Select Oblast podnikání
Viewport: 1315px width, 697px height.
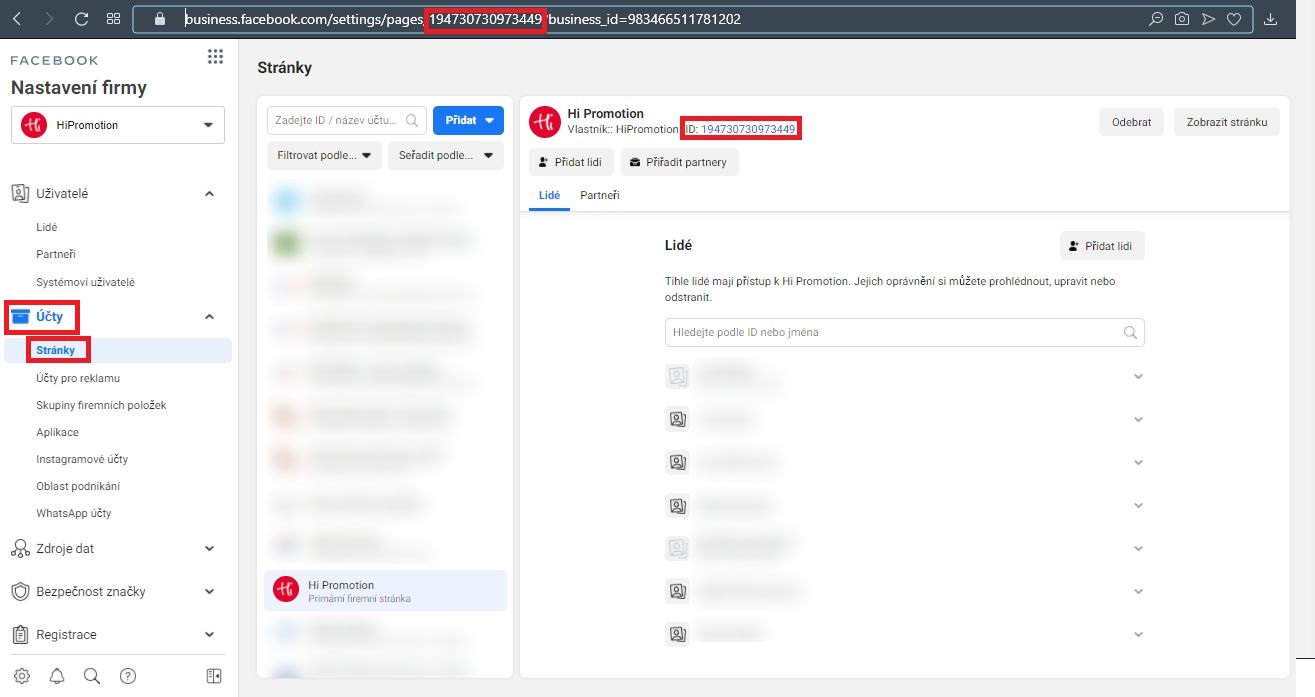[x=80, y=486]
